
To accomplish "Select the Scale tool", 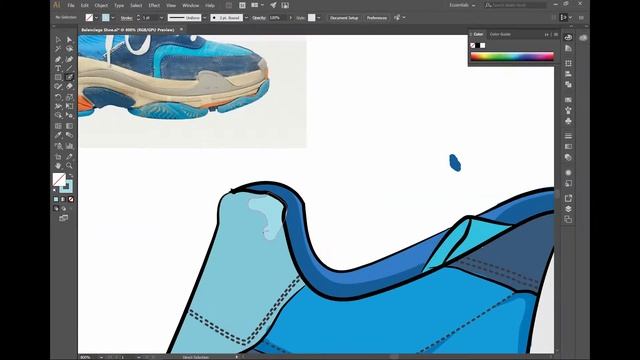I will [x=69, y=97].
